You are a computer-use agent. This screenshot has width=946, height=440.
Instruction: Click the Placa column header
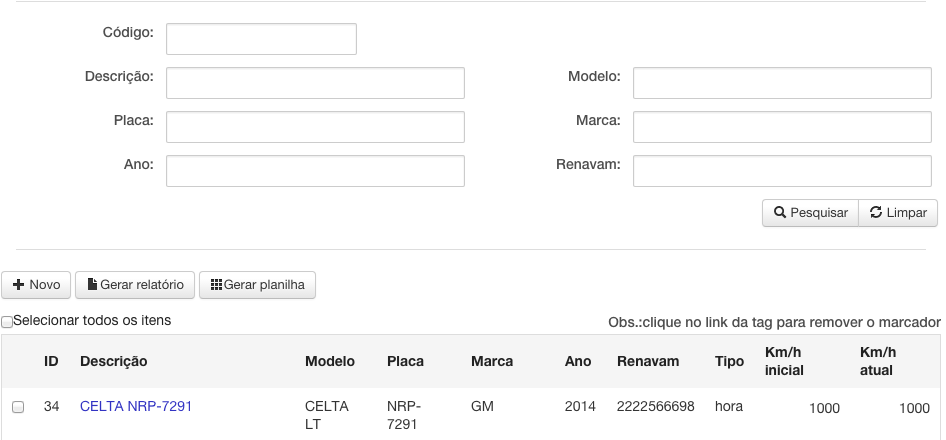405,361
